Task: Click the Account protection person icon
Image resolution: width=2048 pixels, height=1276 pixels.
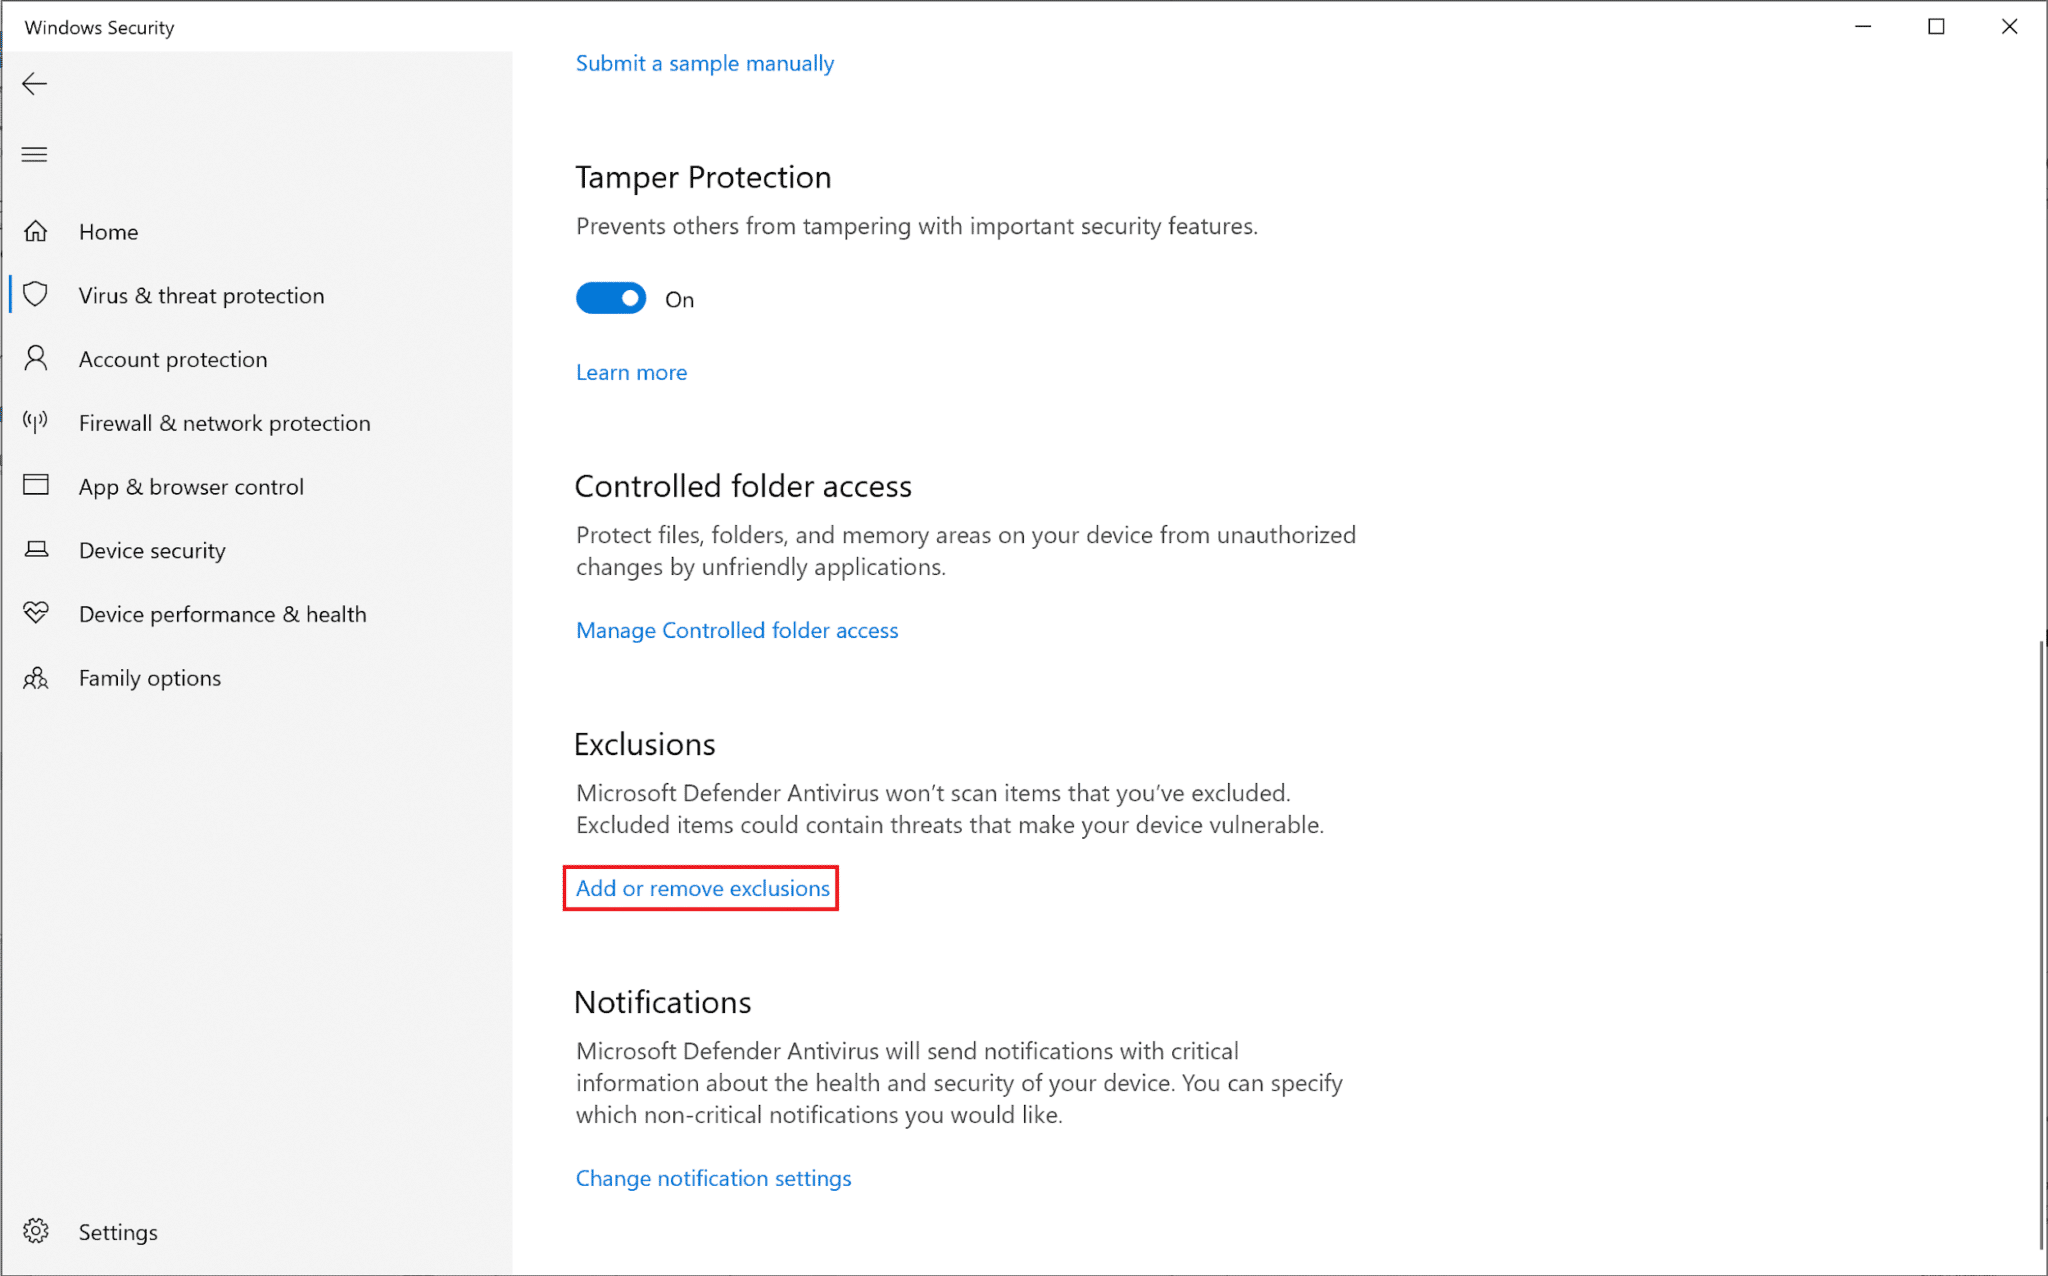Action: 36,358
